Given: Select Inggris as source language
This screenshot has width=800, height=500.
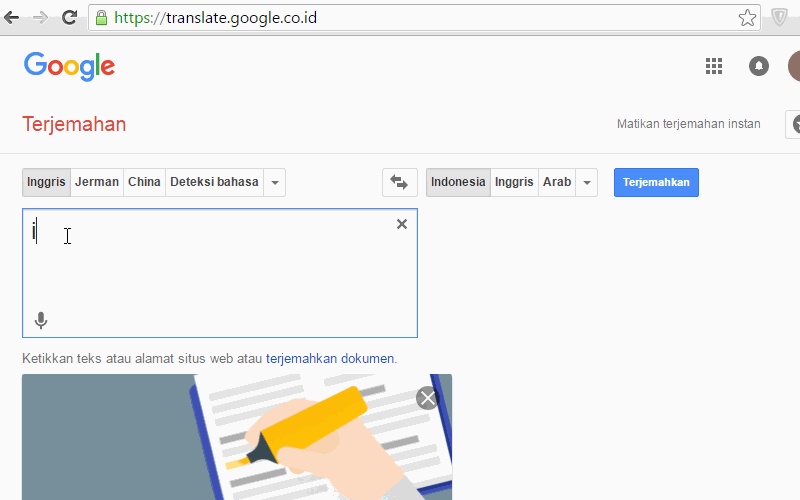Looking at the screenshot, I should point(46,182).
